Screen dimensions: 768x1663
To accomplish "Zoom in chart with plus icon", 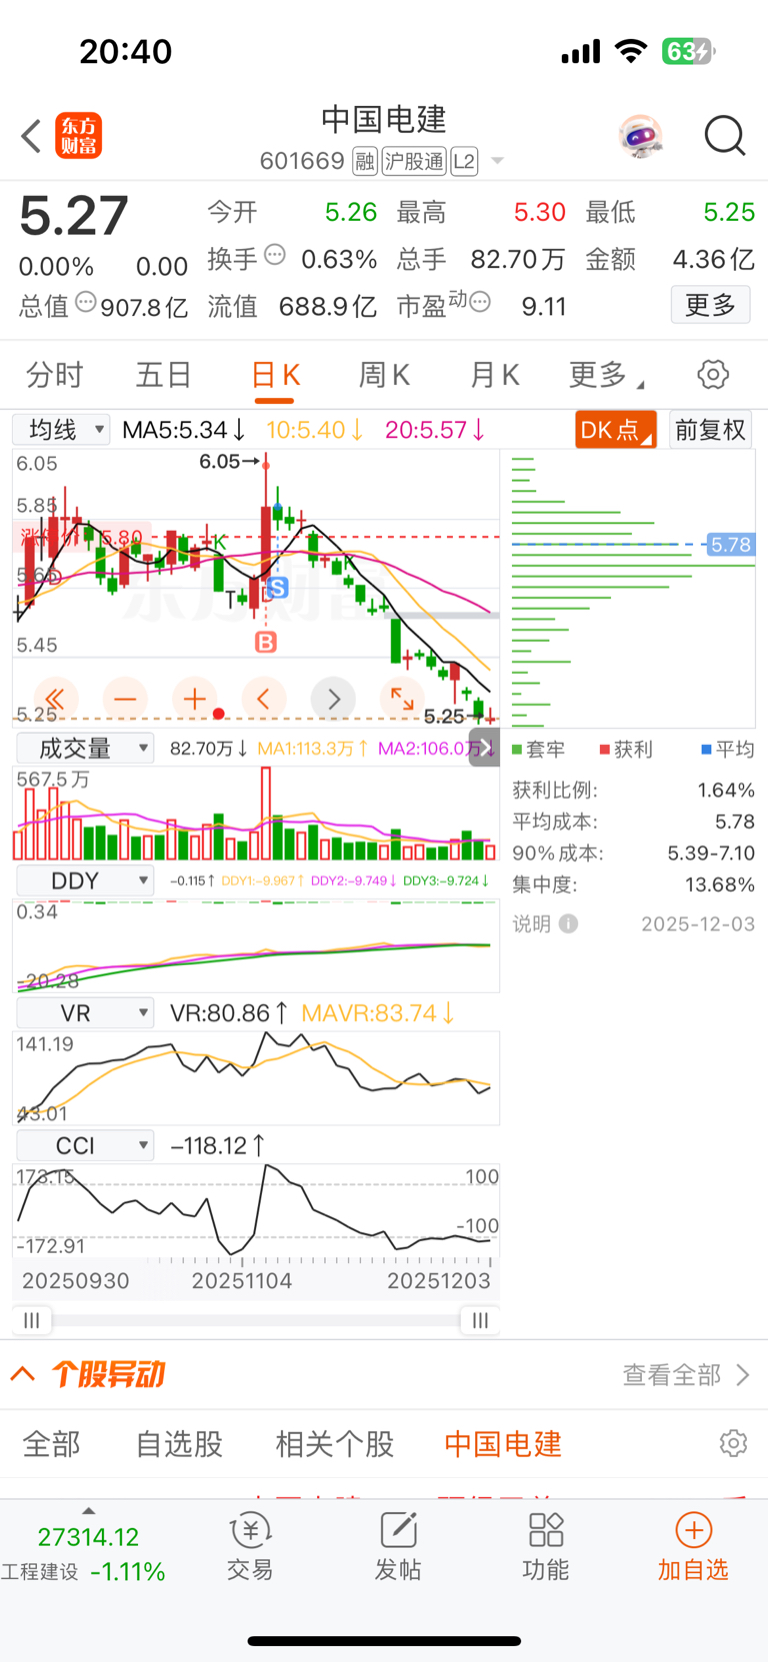I will click(194, 699).
